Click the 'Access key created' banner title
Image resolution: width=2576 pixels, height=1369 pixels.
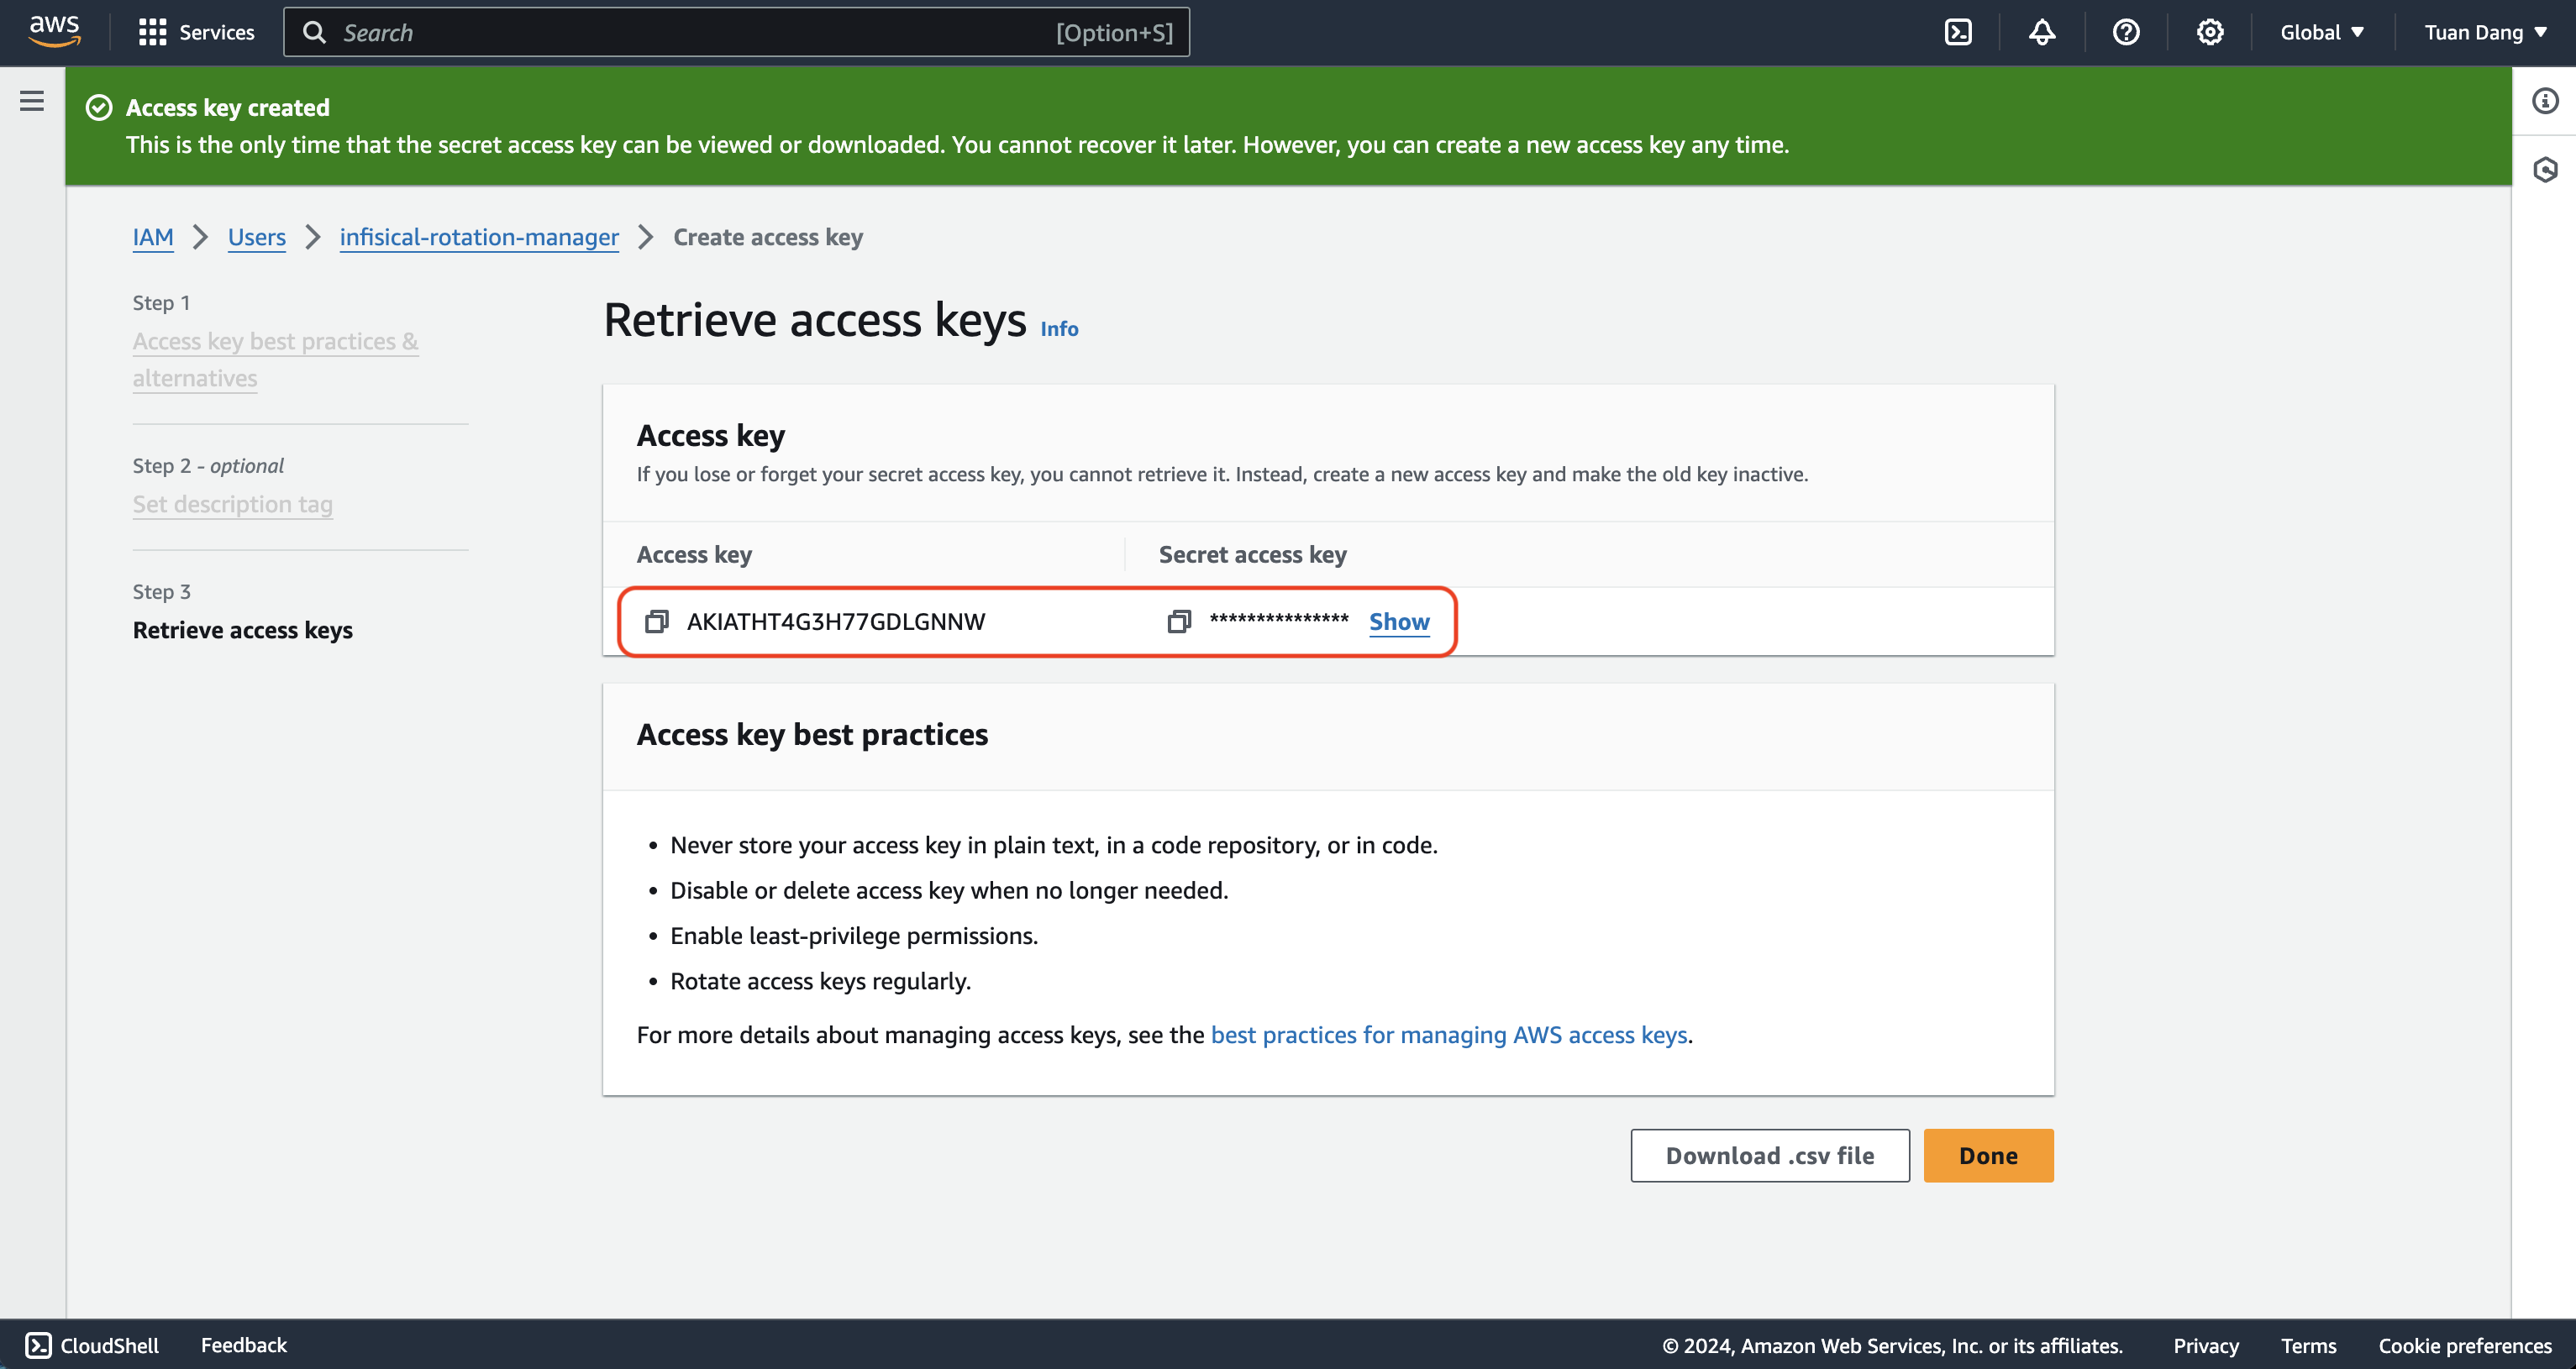pyautogui.click(x=227, y=107)
